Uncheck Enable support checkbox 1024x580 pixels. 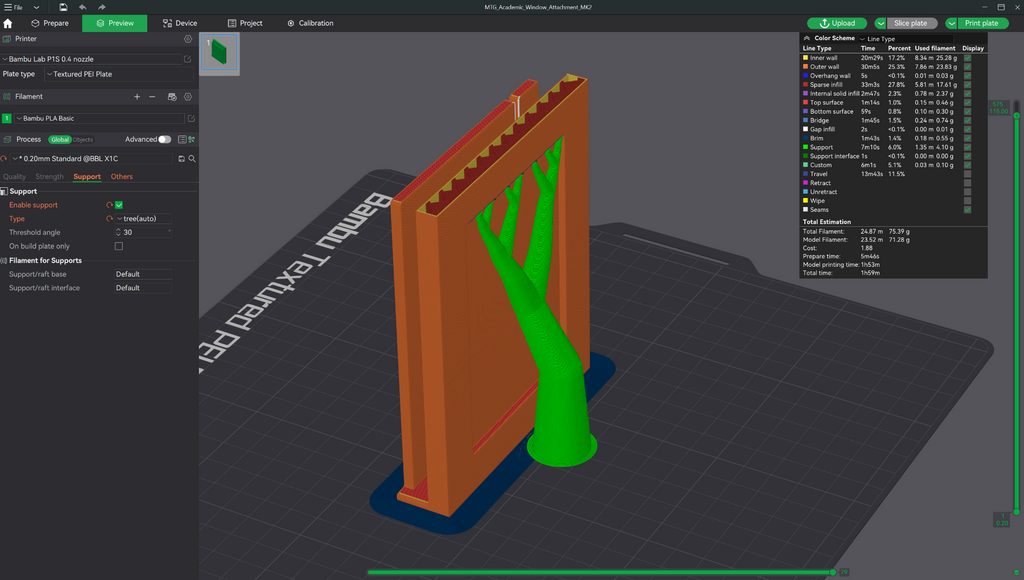(119, 205)
